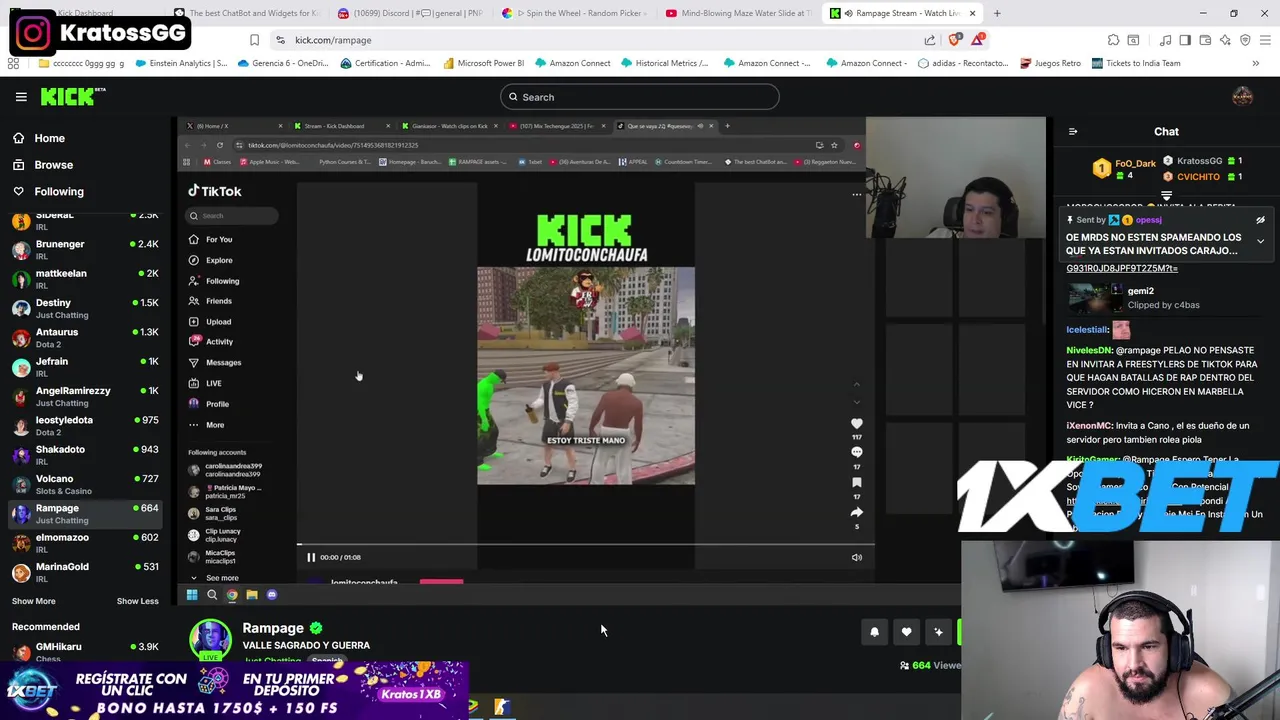Click the Kick beta logo
The height and width of the screenshot is (720, 1280).
point(73,97)
